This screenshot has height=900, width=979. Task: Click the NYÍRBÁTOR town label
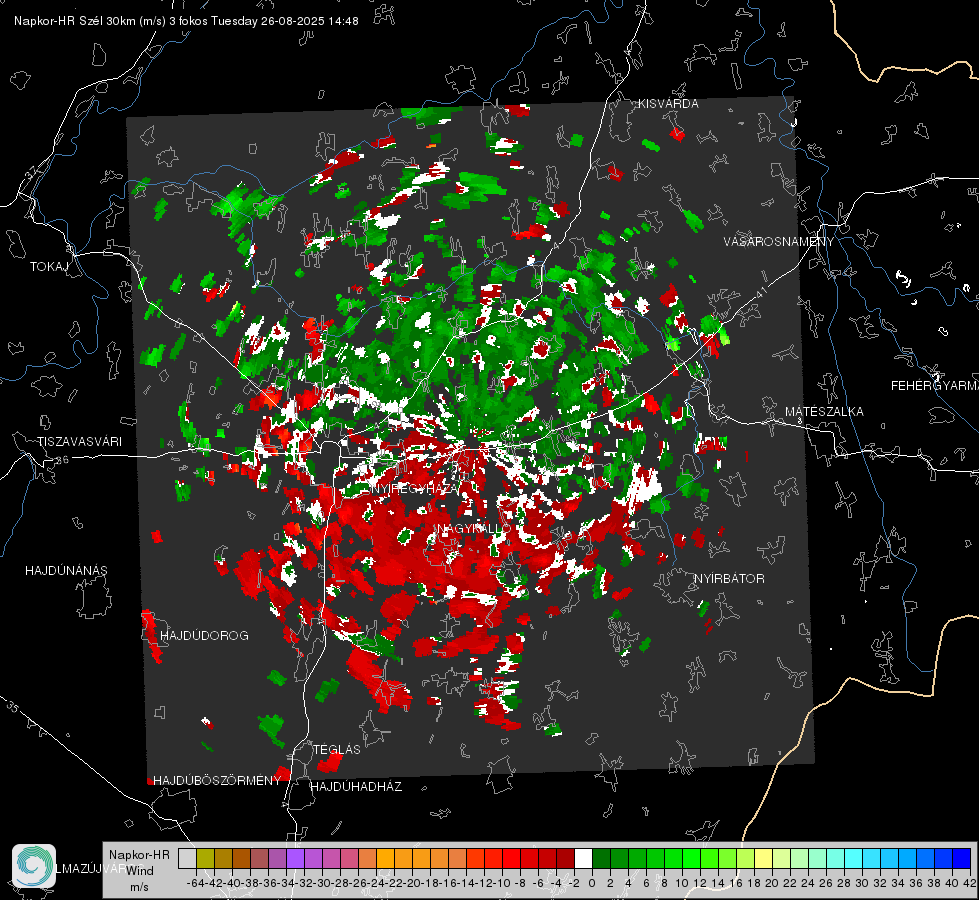pyautogui.click(x=729, y=579)
